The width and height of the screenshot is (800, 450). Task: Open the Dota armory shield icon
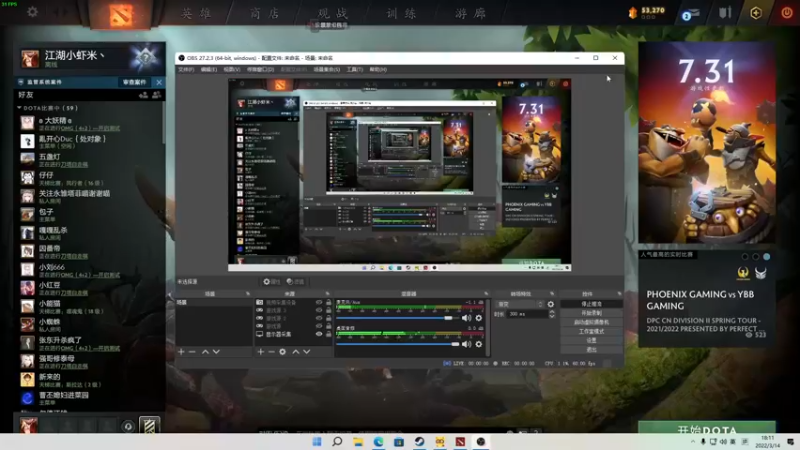pos(725,13)
